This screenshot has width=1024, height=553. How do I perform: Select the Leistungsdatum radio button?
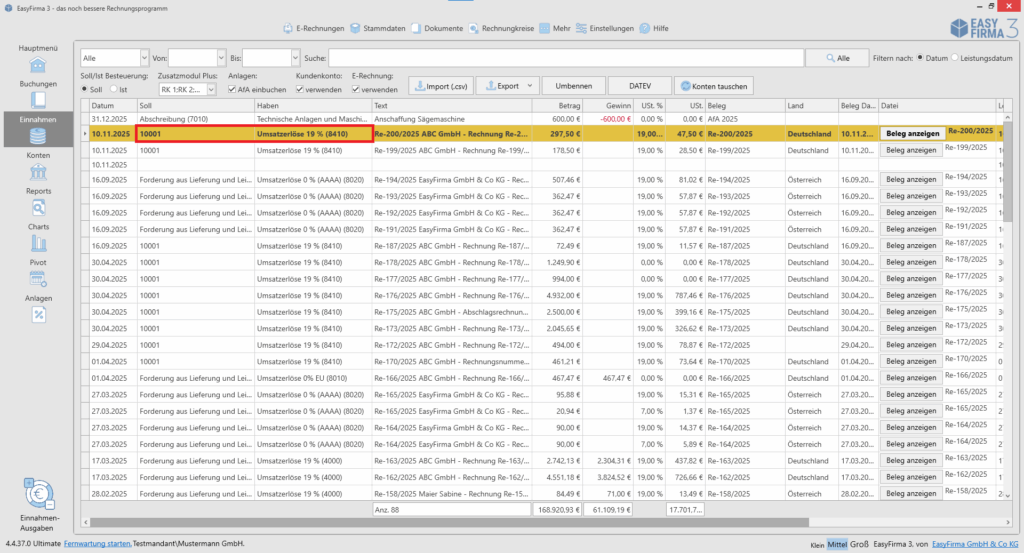pos(957,58)
